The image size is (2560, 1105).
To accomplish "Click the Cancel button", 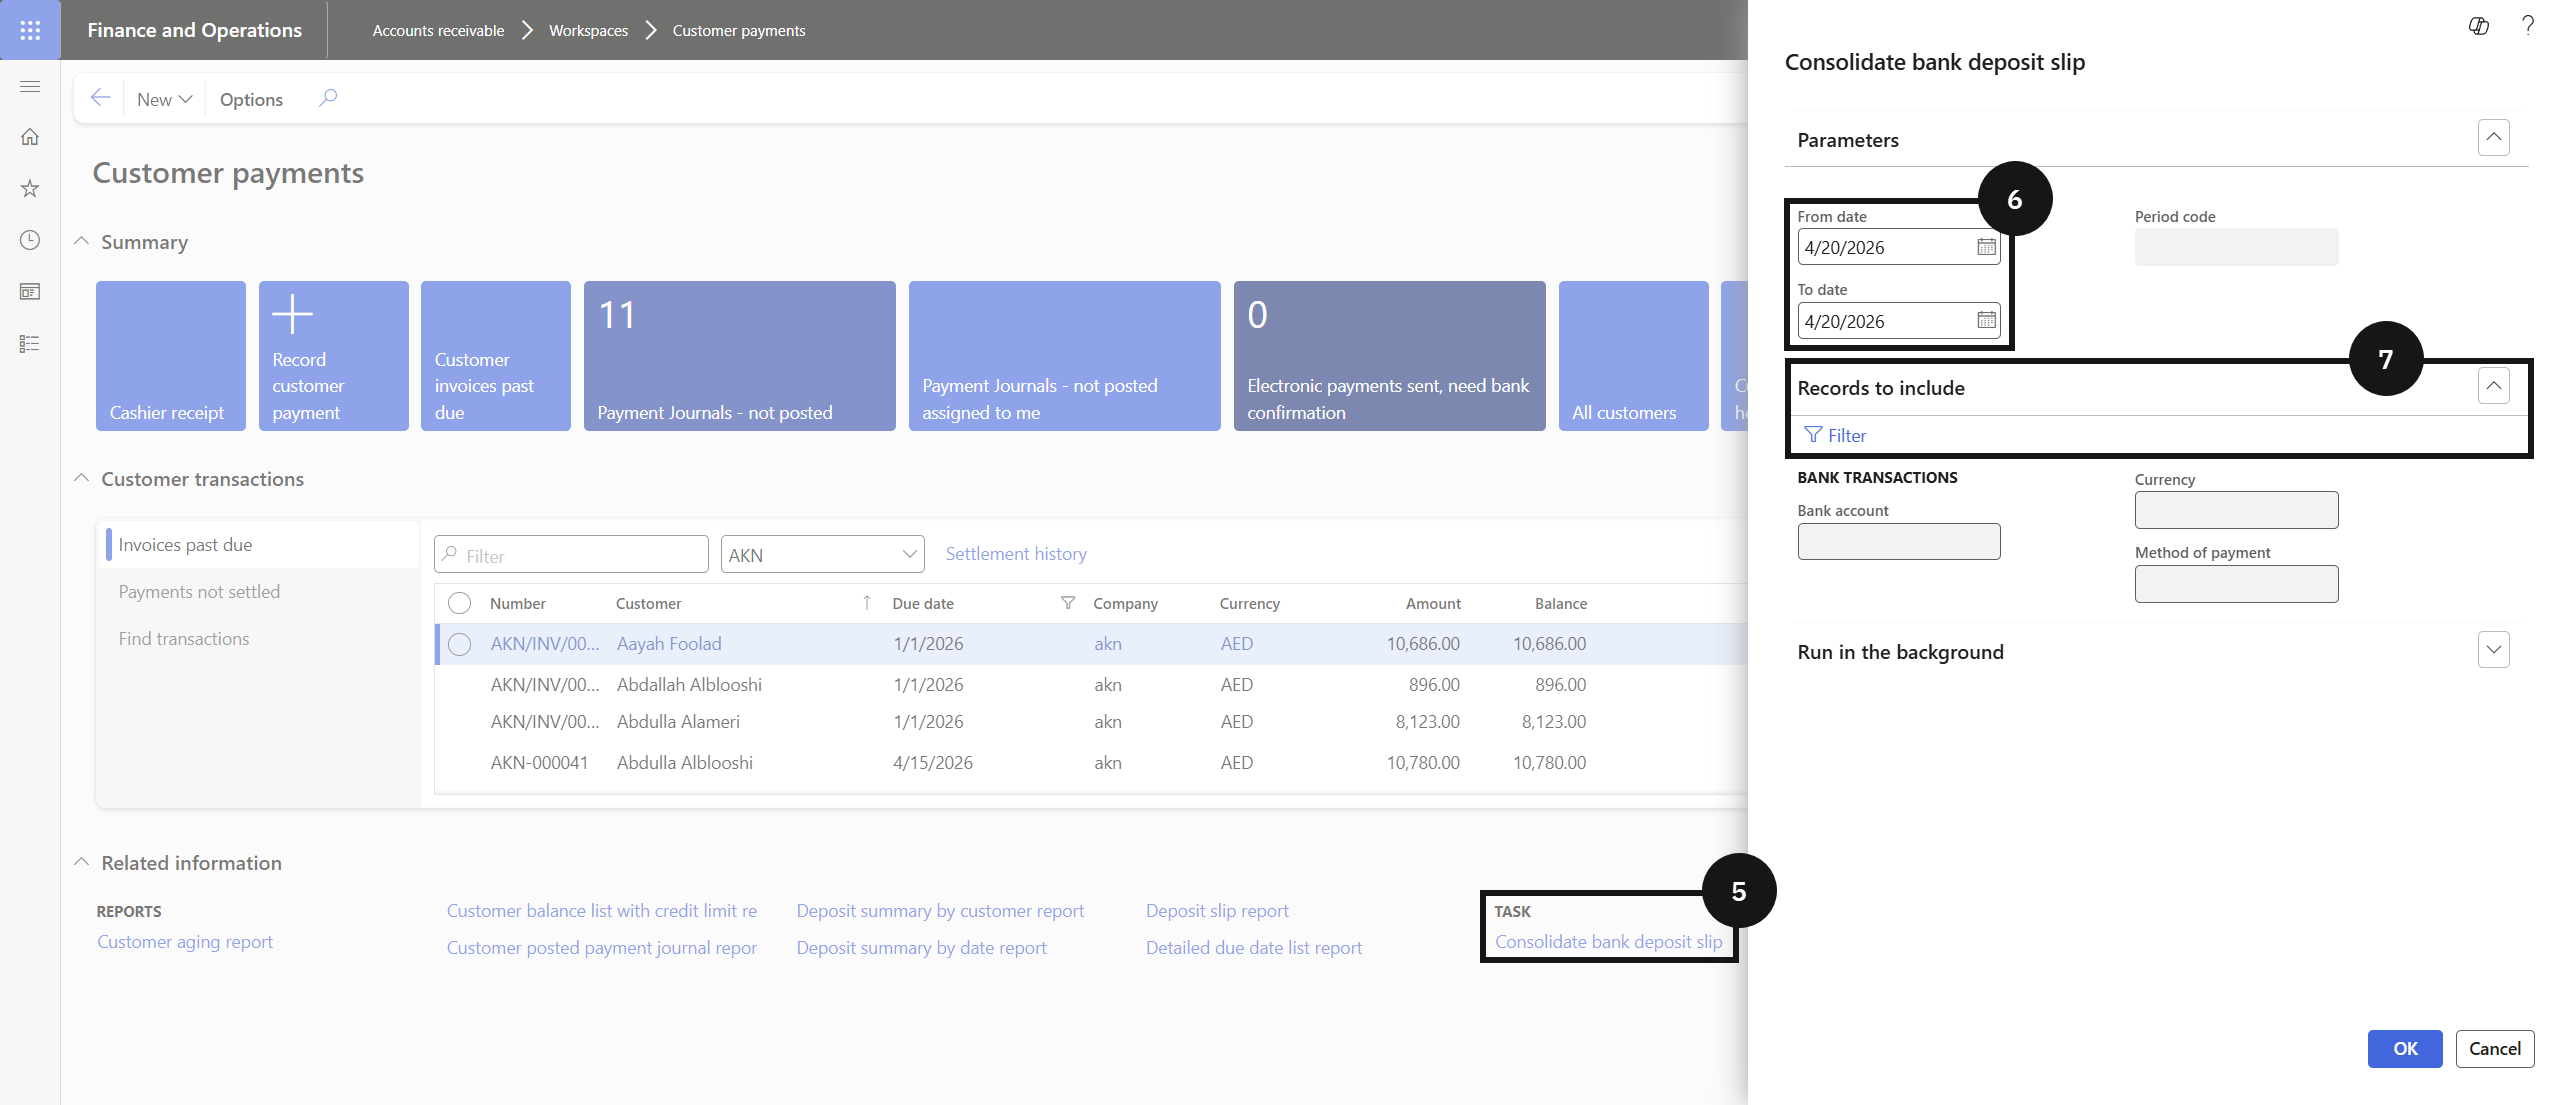I will click(2494, 1048).
